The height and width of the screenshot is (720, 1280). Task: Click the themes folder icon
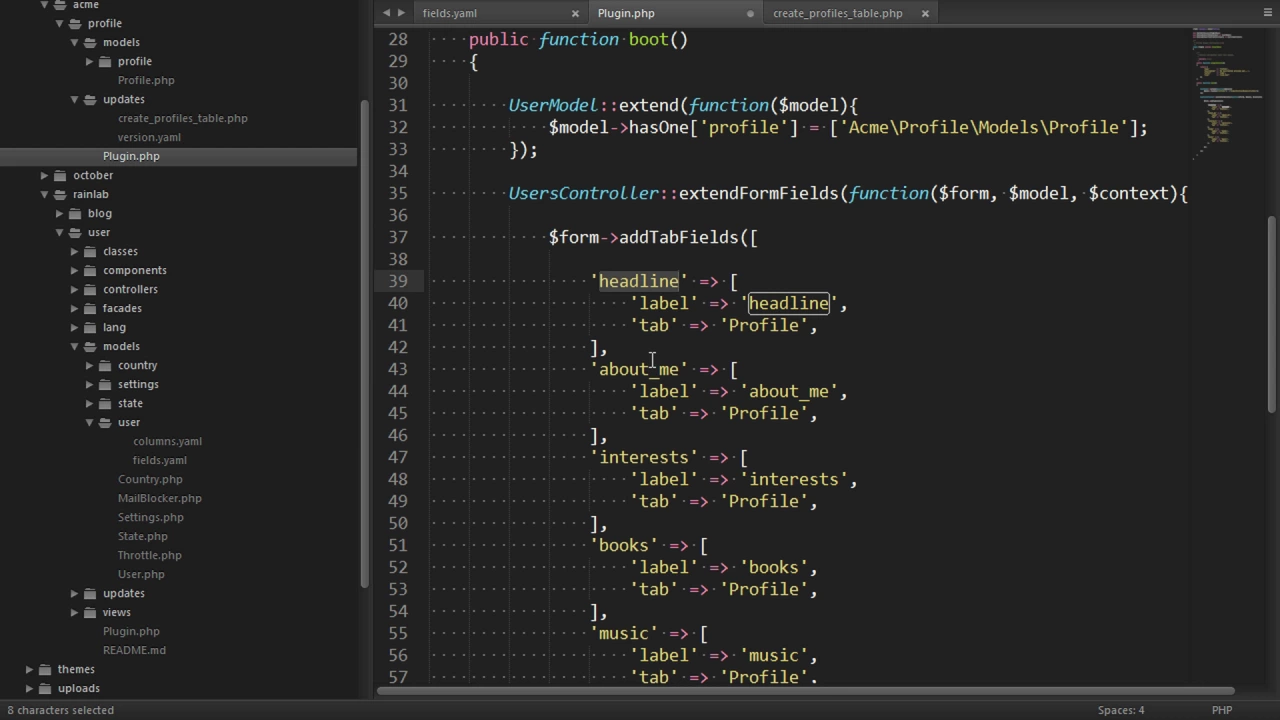coord(49,669)
